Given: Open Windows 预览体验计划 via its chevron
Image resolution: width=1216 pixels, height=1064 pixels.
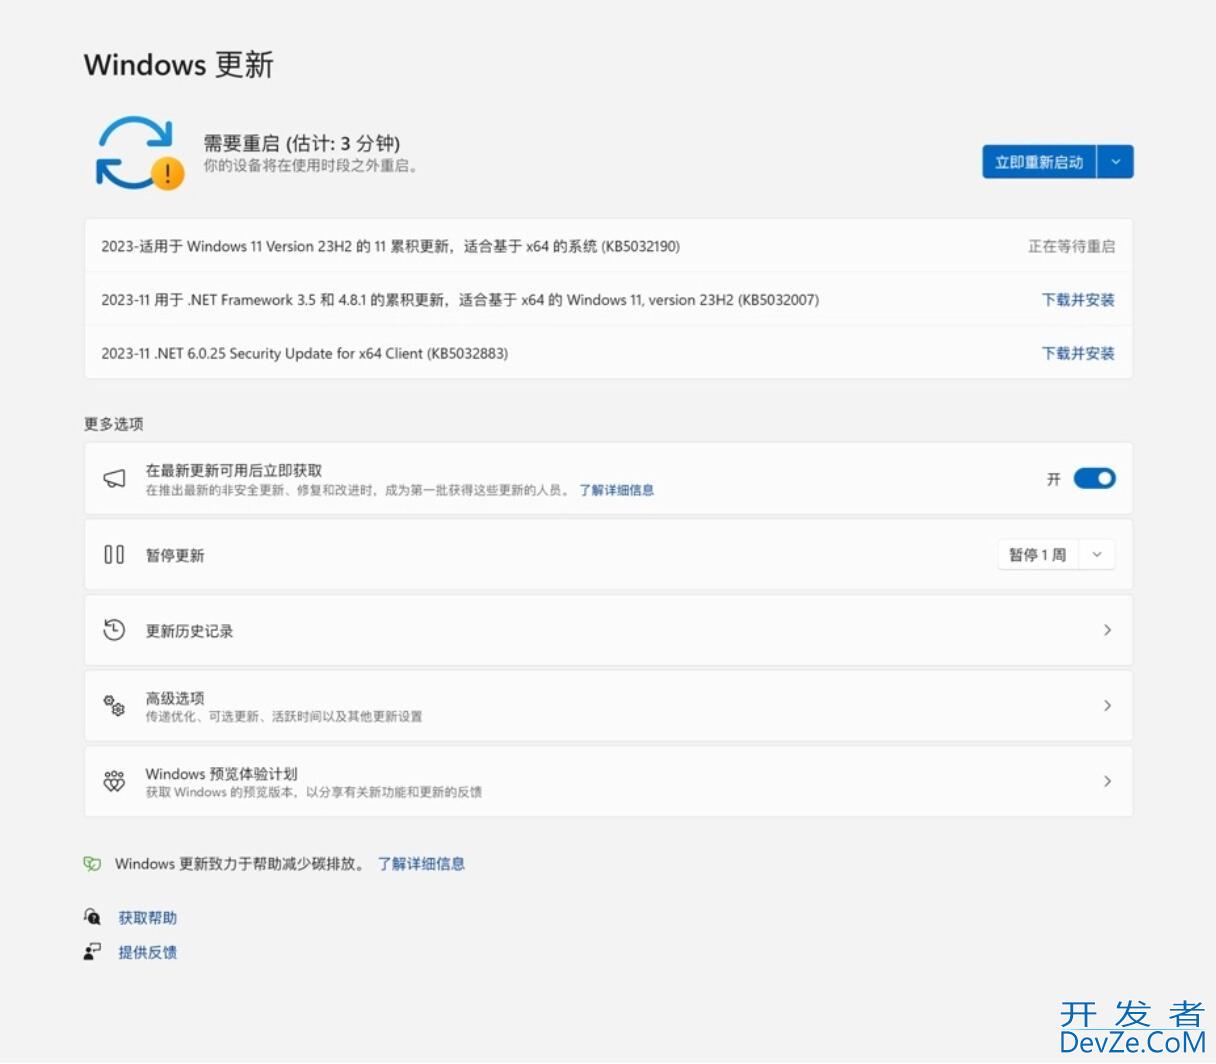Looking at the screenshot, I should [x=1107, y=781].
